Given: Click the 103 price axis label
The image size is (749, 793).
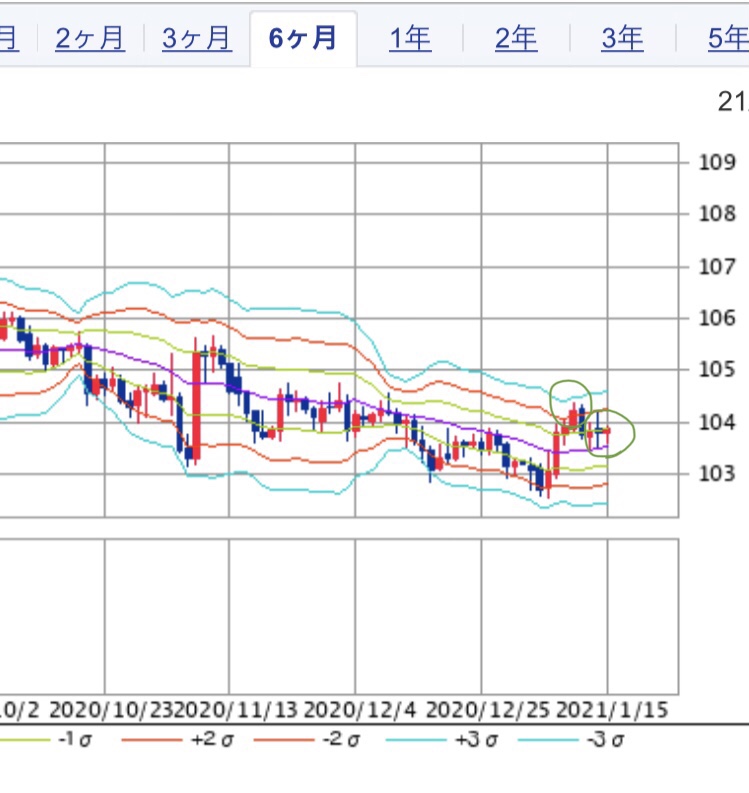Looking at the screenshot, I should [717, 474].
